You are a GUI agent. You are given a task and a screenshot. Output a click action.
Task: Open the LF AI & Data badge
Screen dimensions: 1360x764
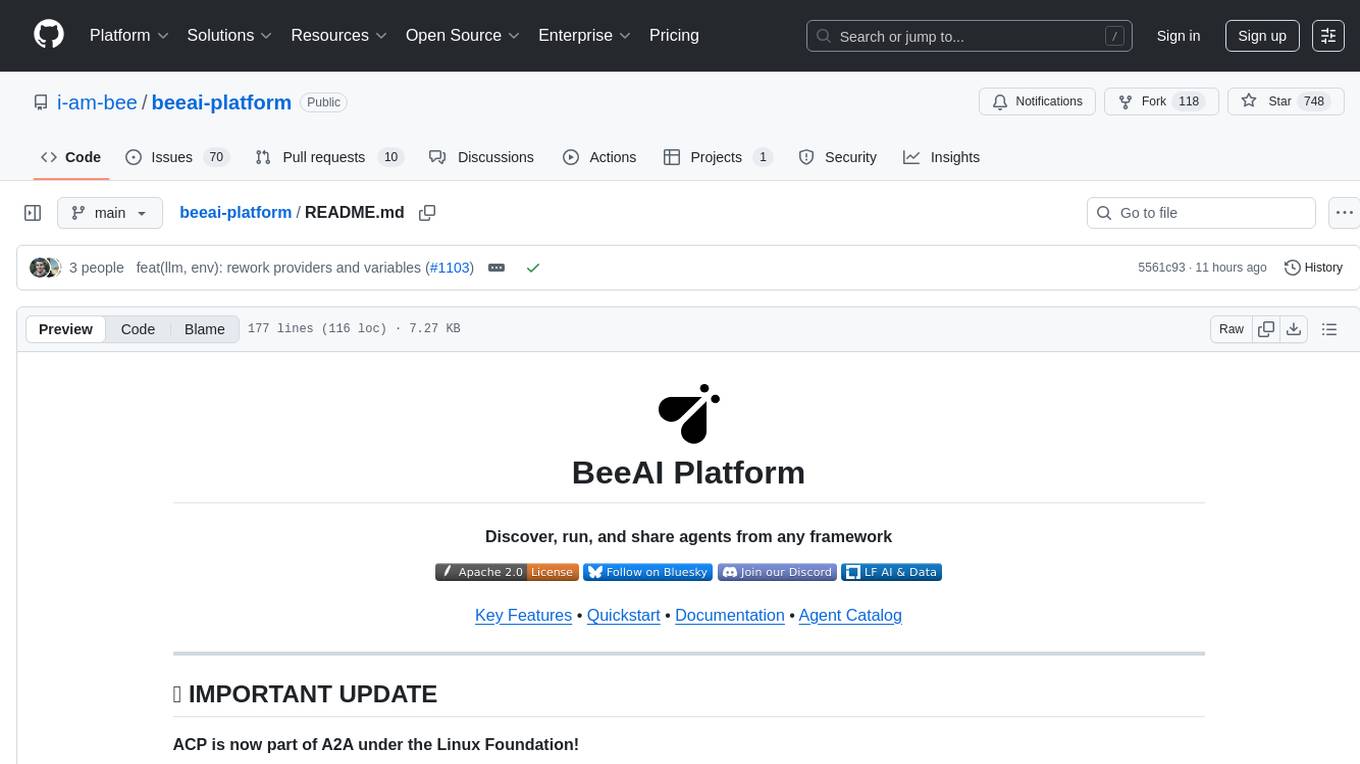[892, 572]
